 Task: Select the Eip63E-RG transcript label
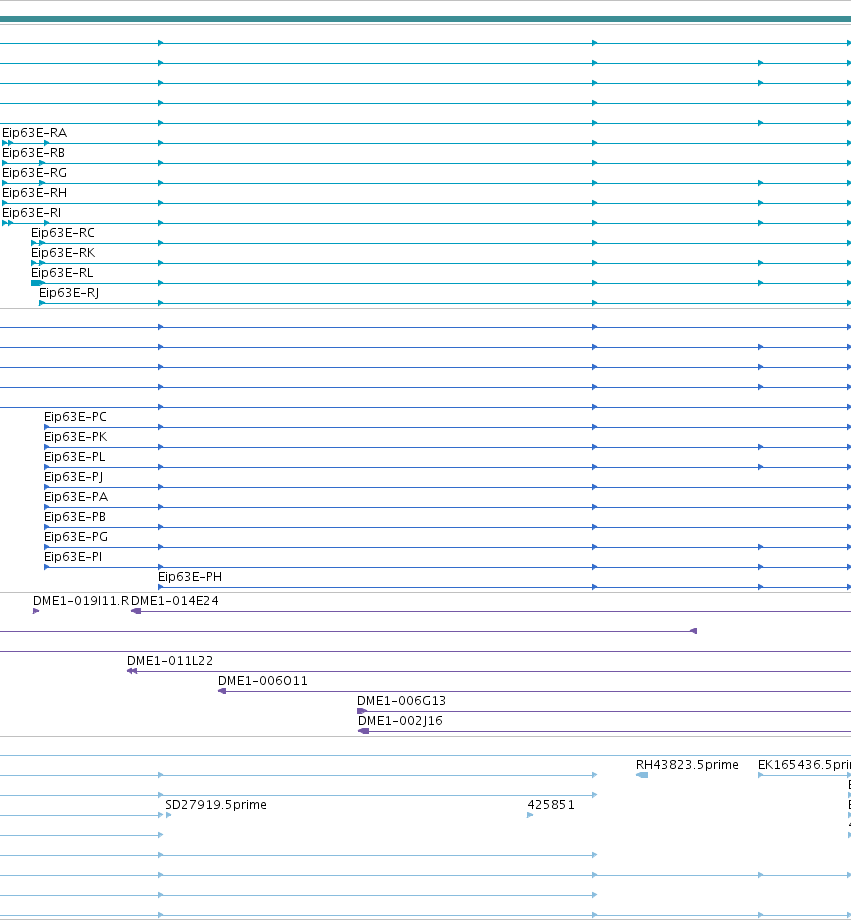[x=35, y=173]
